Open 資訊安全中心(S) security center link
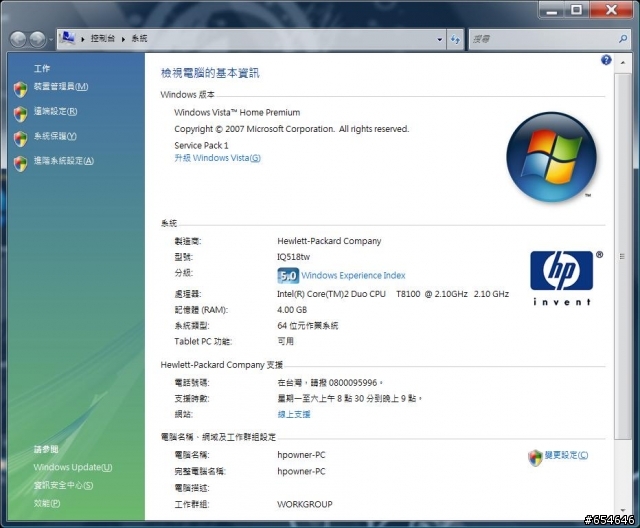The width and height of the screenshot is (640, 528). click(63, 485)
